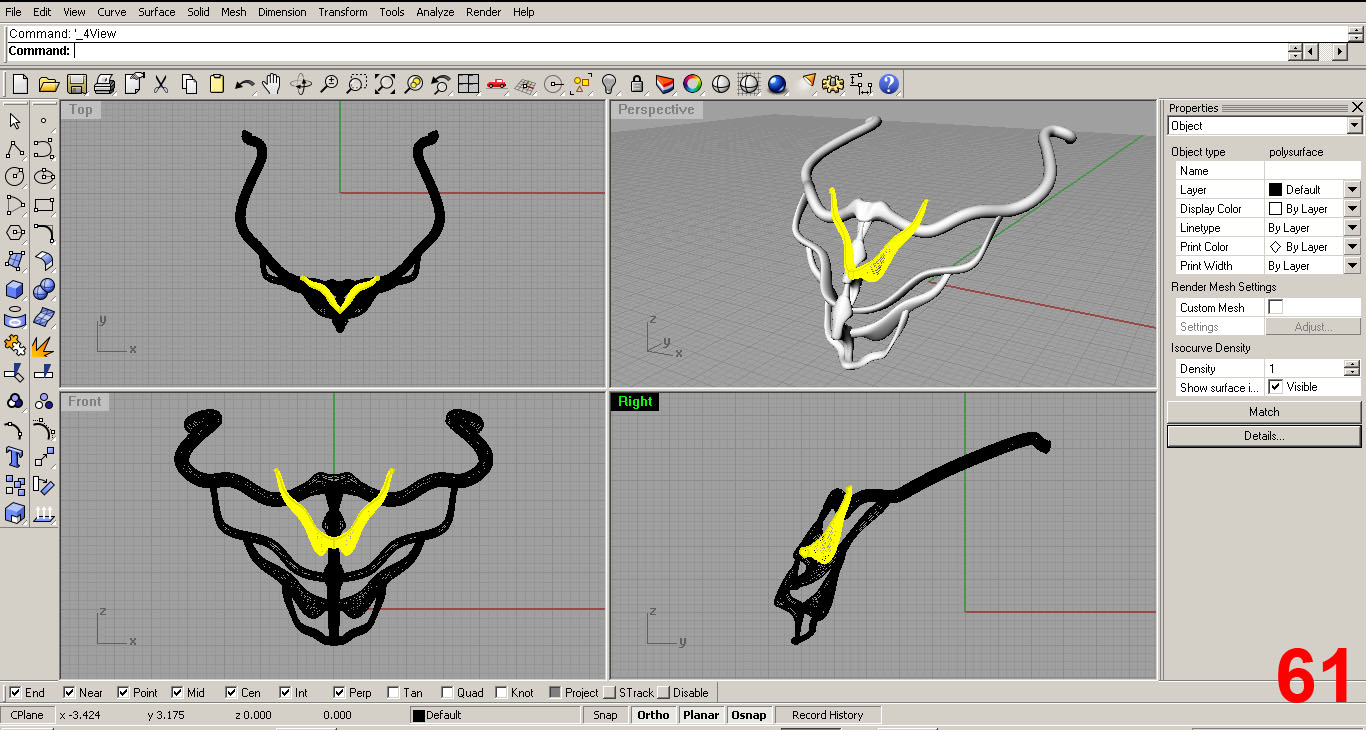The width and height of the screenshot is (1366, 730).
Task: Enable the Quad osnap checkbox
Action: pos(447,692)
